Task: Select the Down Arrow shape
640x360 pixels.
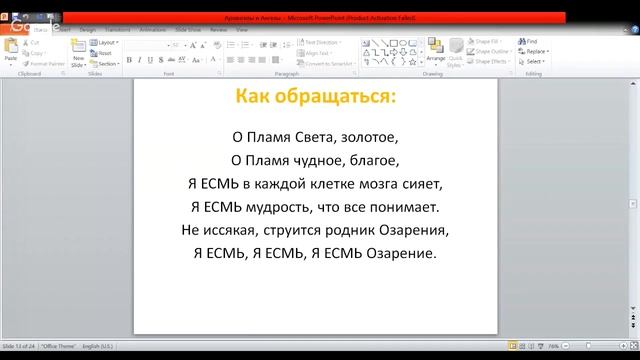Action: coord(403,53)
